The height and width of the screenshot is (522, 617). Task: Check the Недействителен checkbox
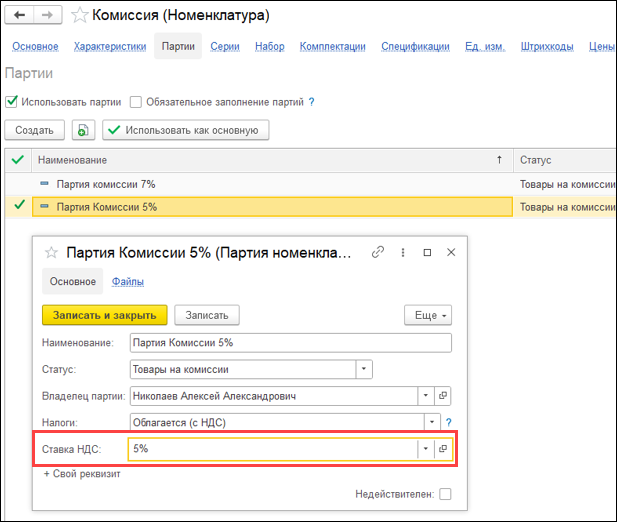tap(445, 494)
